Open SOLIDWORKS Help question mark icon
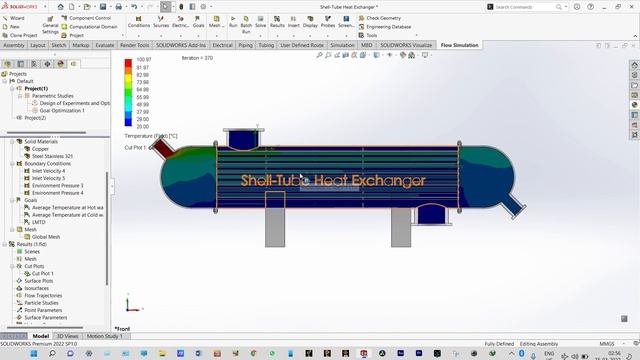The image size is (640, 360). [590, 7]
